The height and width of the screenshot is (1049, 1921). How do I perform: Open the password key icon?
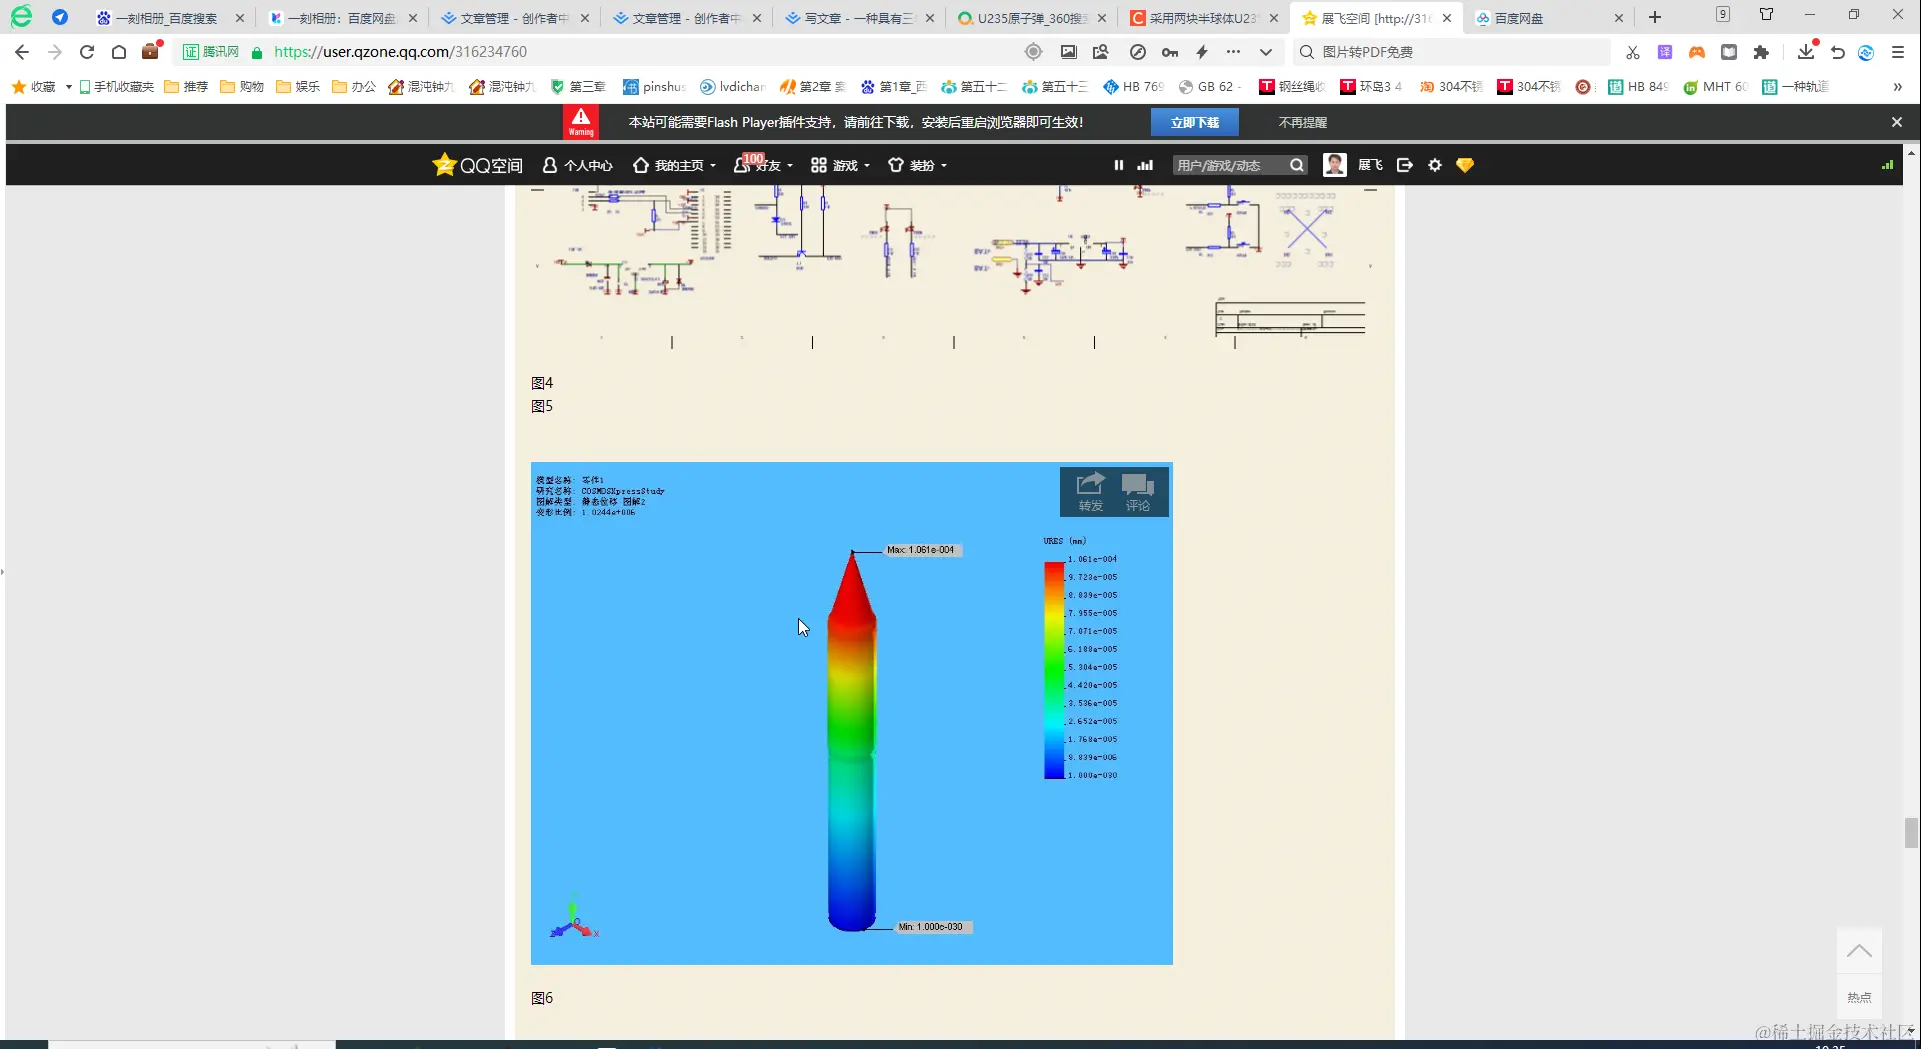(1170, 52)
